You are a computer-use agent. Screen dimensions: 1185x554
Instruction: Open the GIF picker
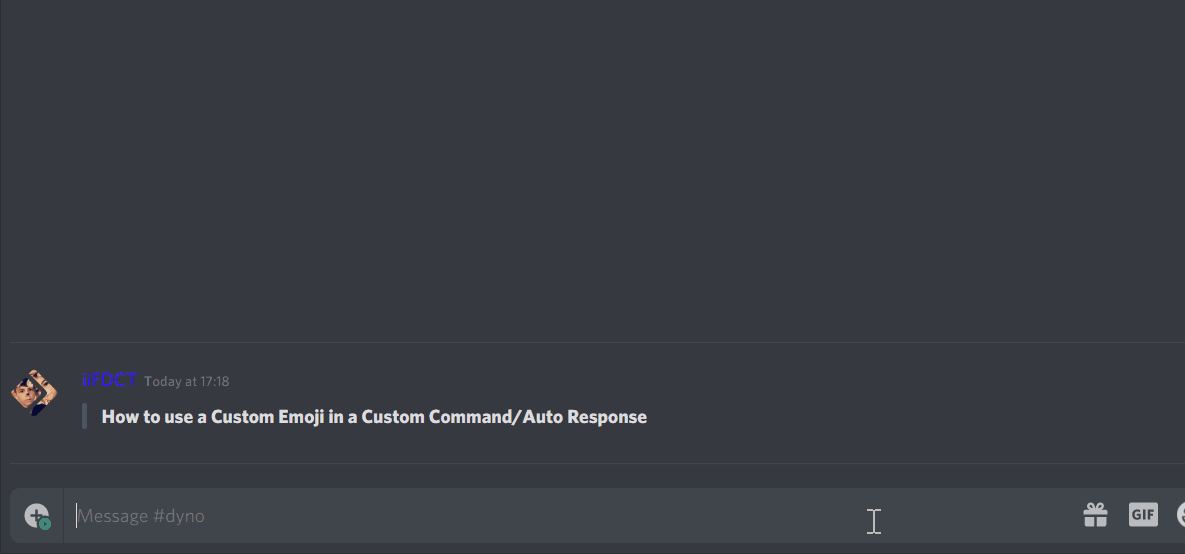(x=1143, y=515)
